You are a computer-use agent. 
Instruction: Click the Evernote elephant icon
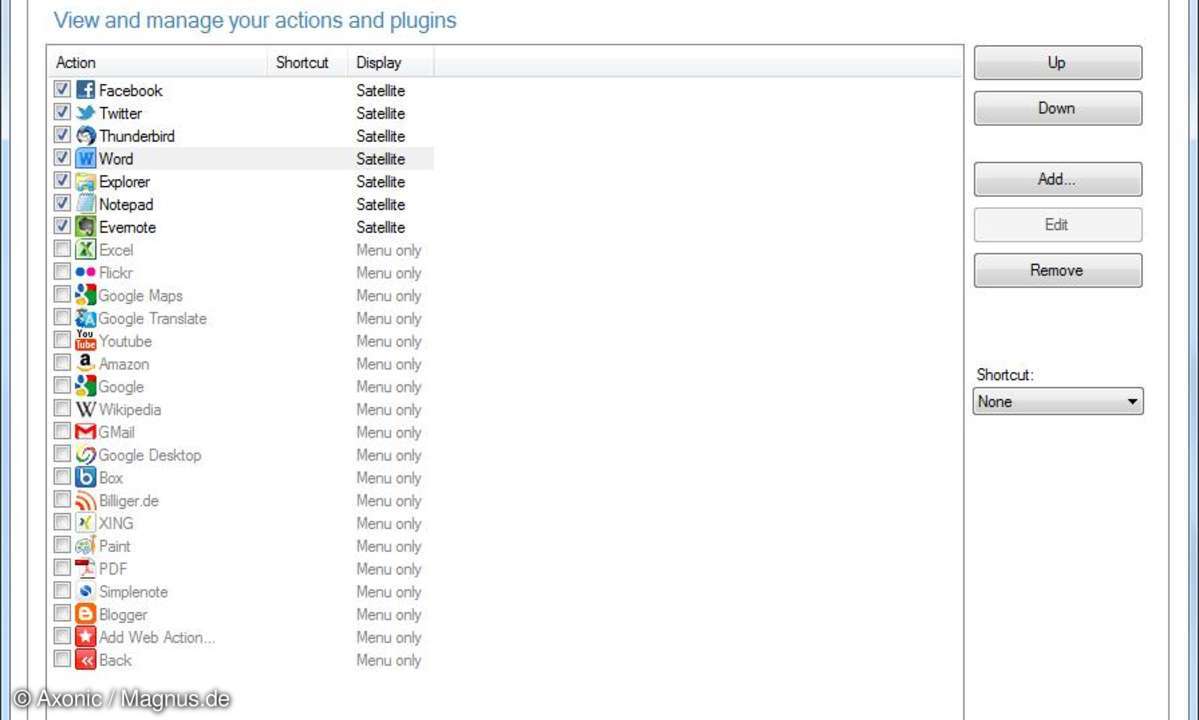[x=86, y=227]
